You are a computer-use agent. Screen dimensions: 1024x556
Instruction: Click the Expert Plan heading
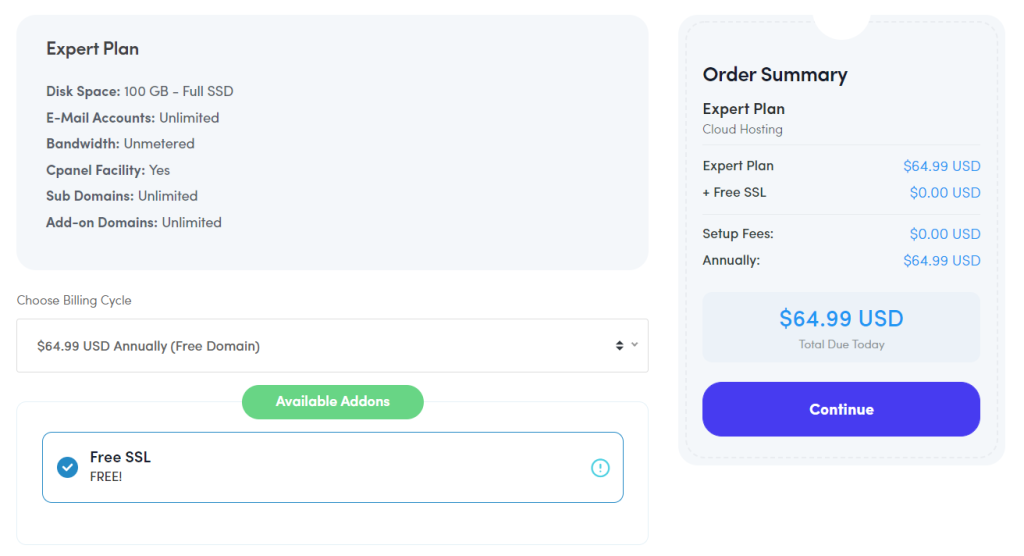point(92,49)
